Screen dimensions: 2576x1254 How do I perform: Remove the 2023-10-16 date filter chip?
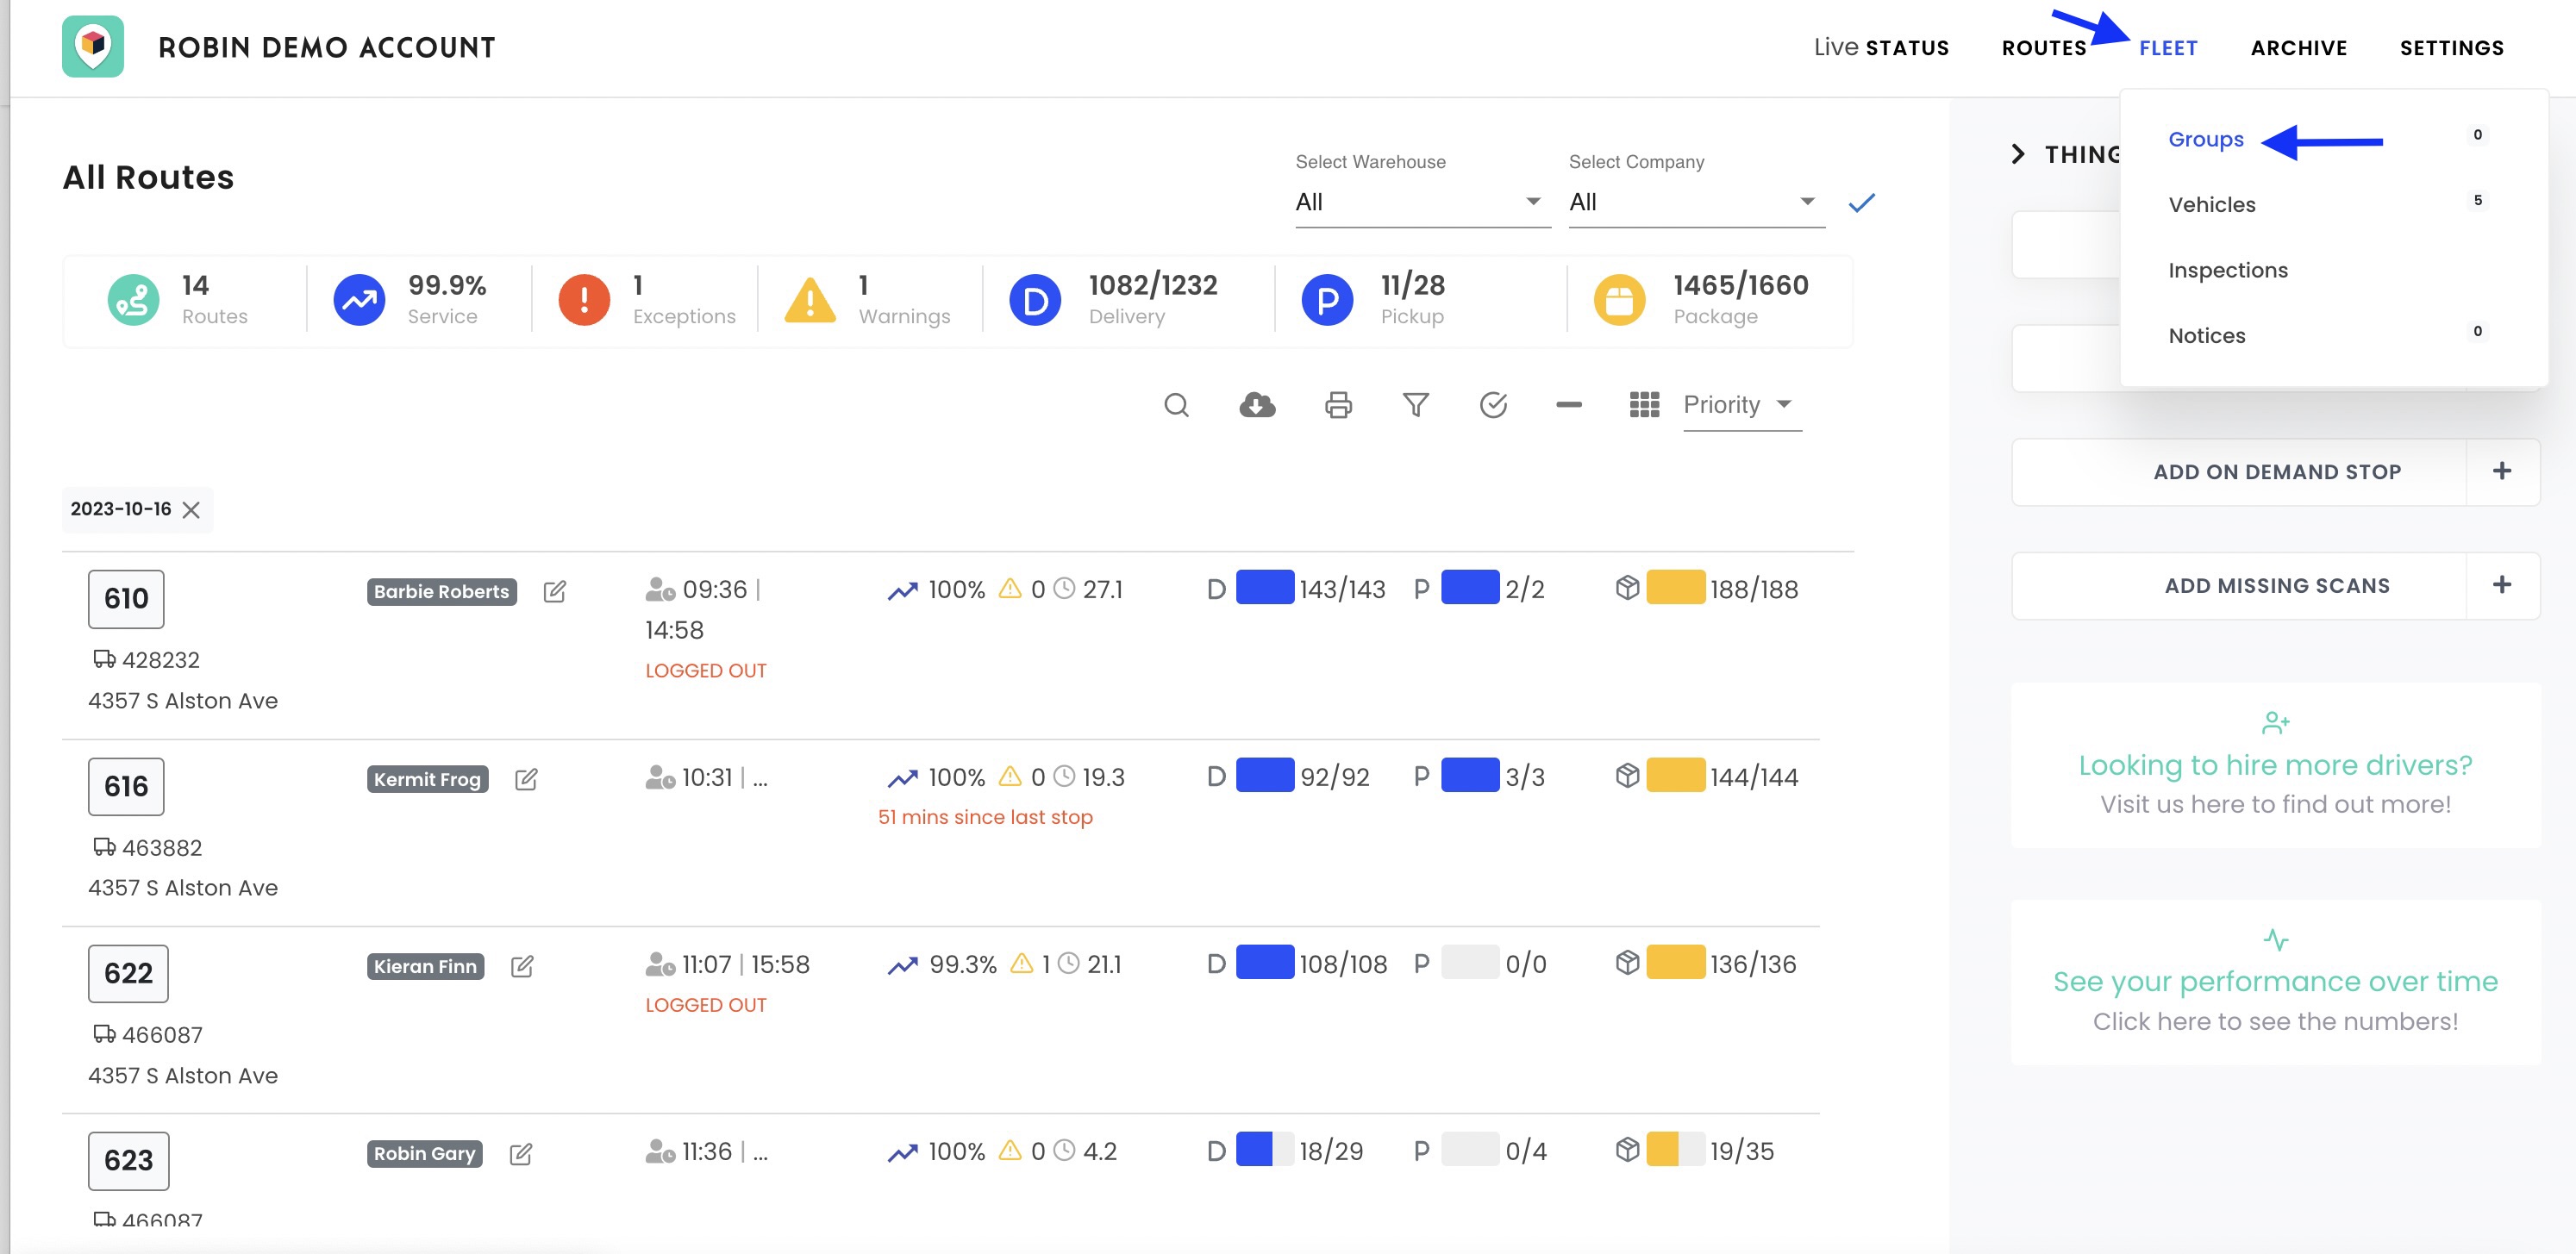[191, 510]
